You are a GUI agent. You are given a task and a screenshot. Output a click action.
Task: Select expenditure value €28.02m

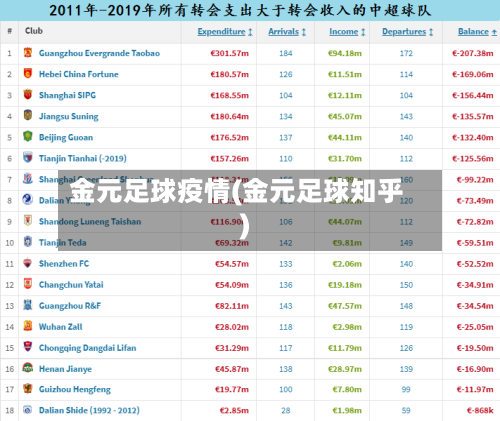pos(232,327)
